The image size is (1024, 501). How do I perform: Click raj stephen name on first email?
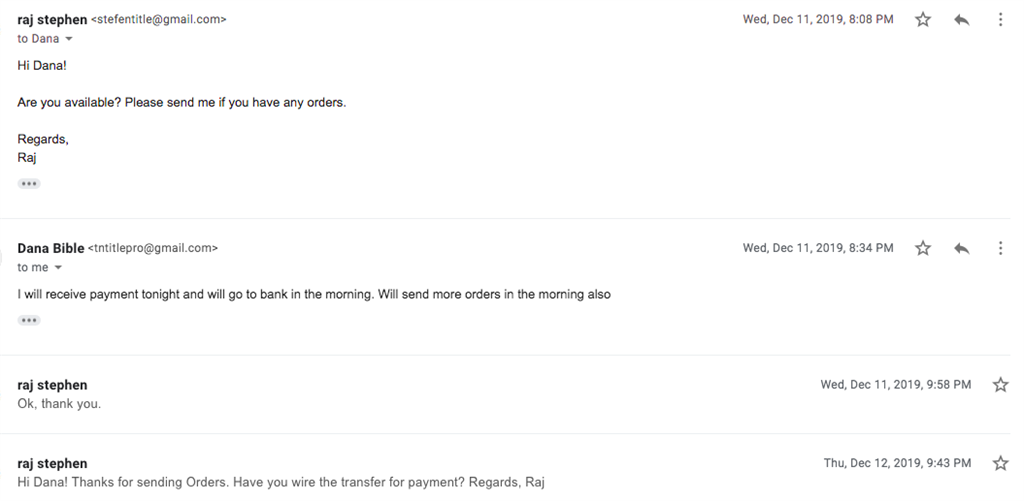point(52,20)
